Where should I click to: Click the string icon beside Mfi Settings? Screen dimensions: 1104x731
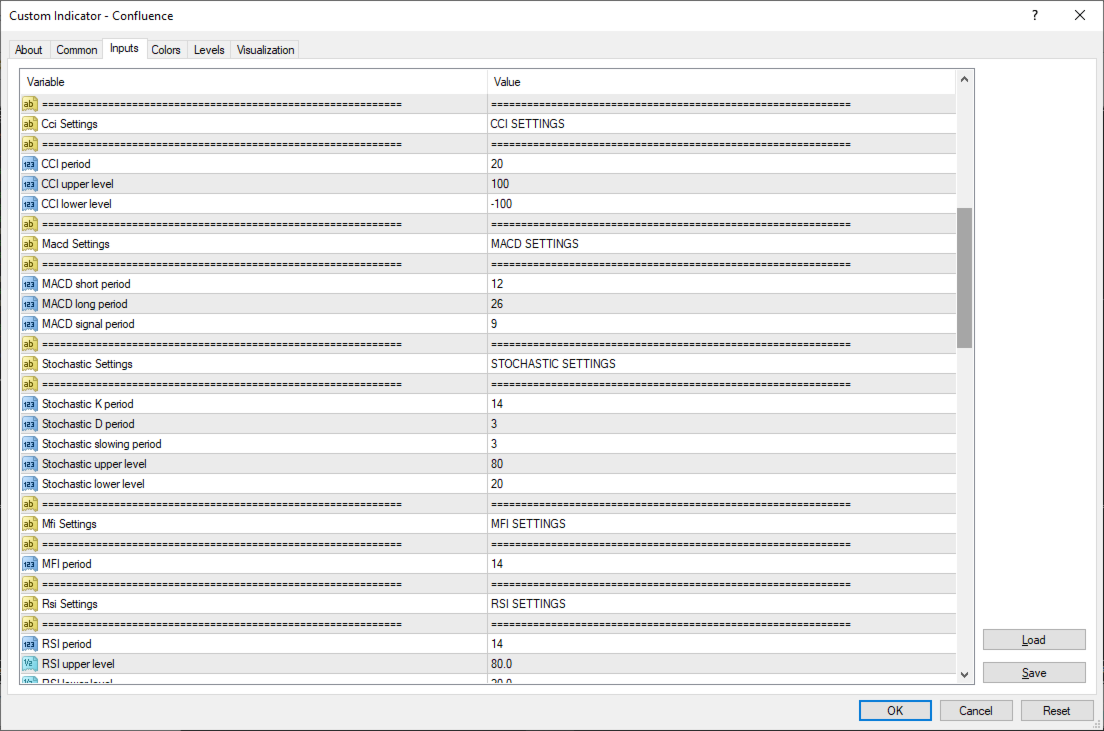(x=29, y=524)
